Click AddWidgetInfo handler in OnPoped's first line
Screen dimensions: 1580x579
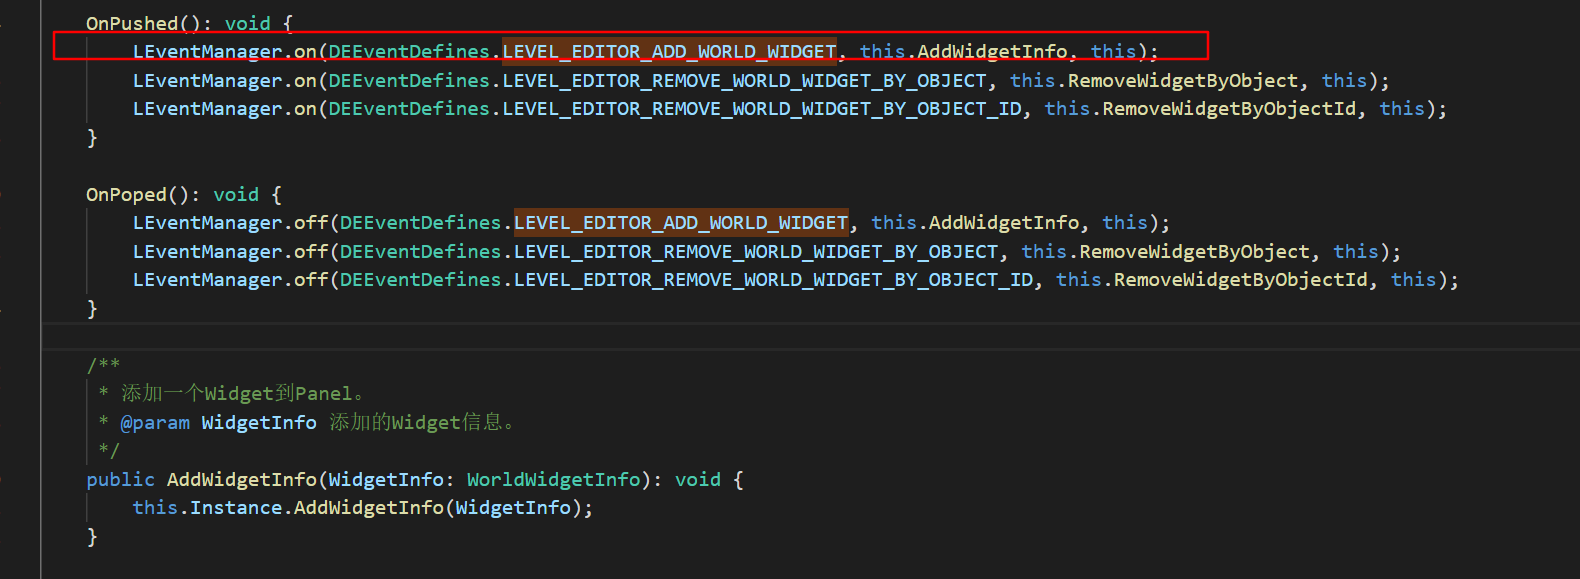1004,222
